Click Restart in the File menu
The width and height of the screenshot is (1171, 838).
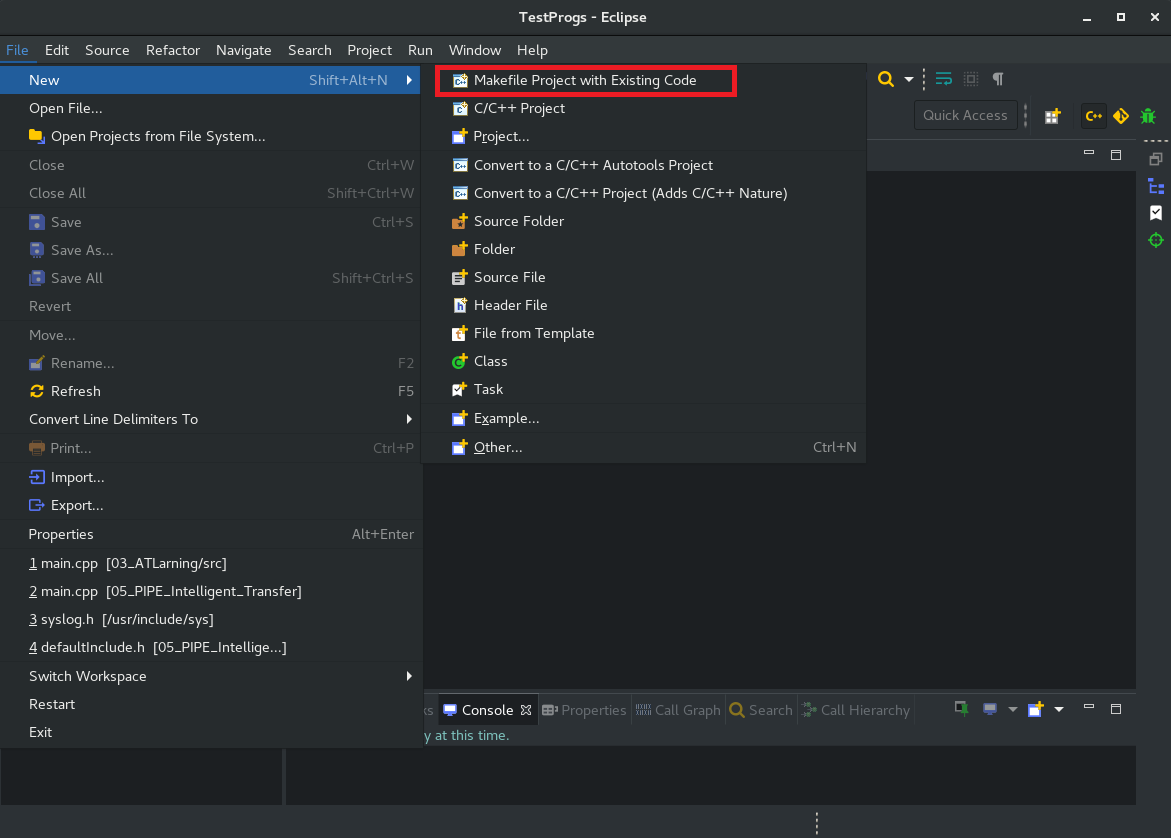click(x=52, y=704)
